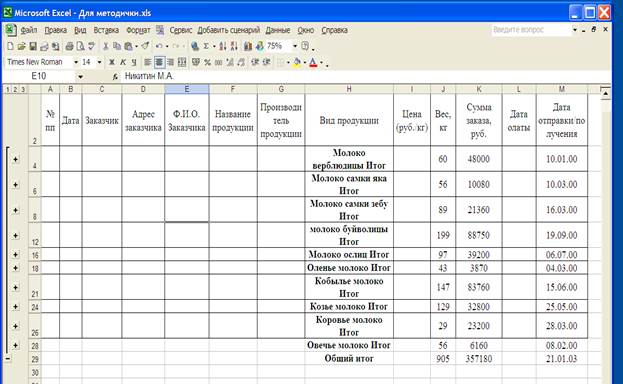Select row header 29
This screenshot has height=384, width=623.
pyautogui.click(x=35, y=359)
